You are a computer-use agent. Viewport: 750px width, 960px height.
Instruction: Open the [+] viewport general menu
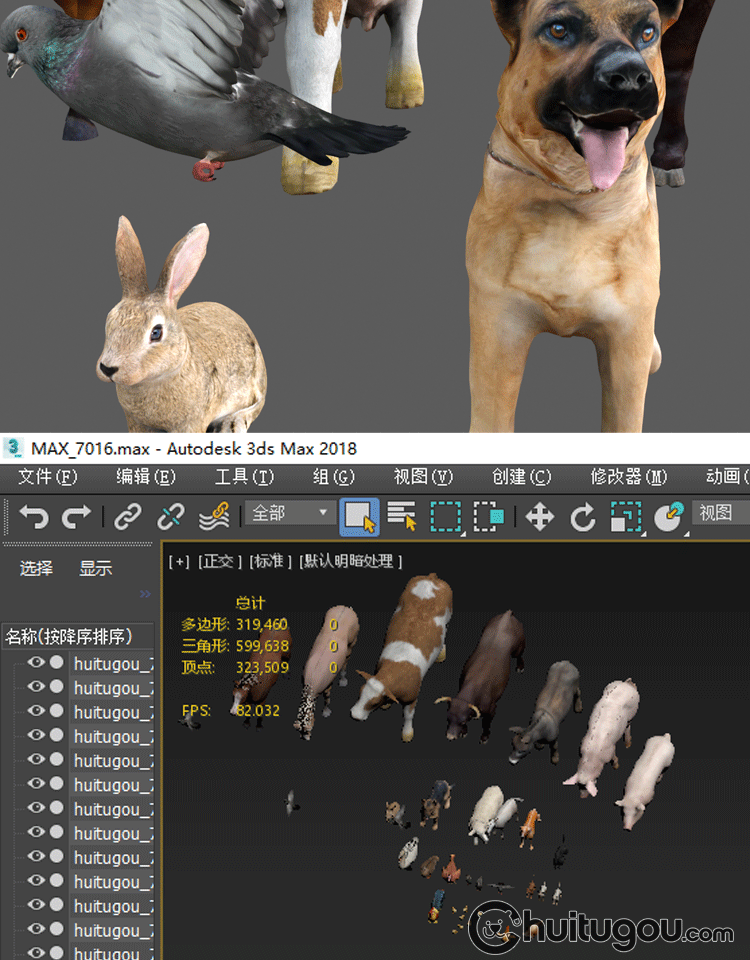coord(179,561)
